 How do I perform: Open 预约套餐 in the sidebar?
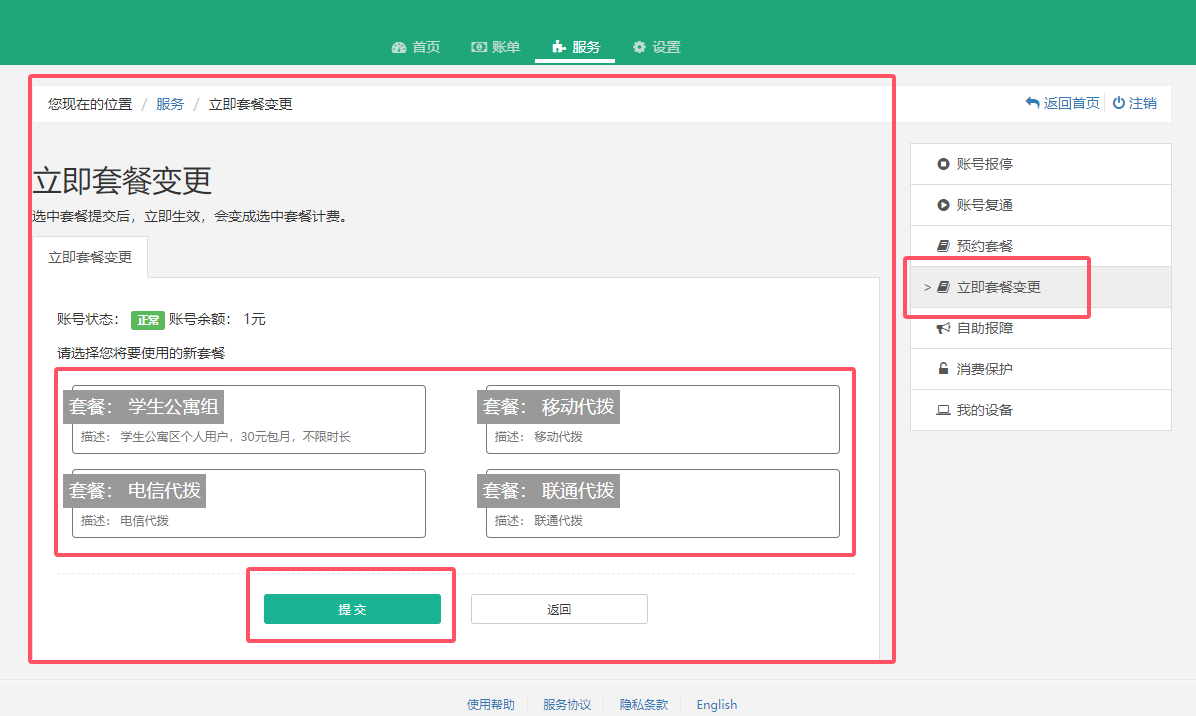click(x=984, y=246)
